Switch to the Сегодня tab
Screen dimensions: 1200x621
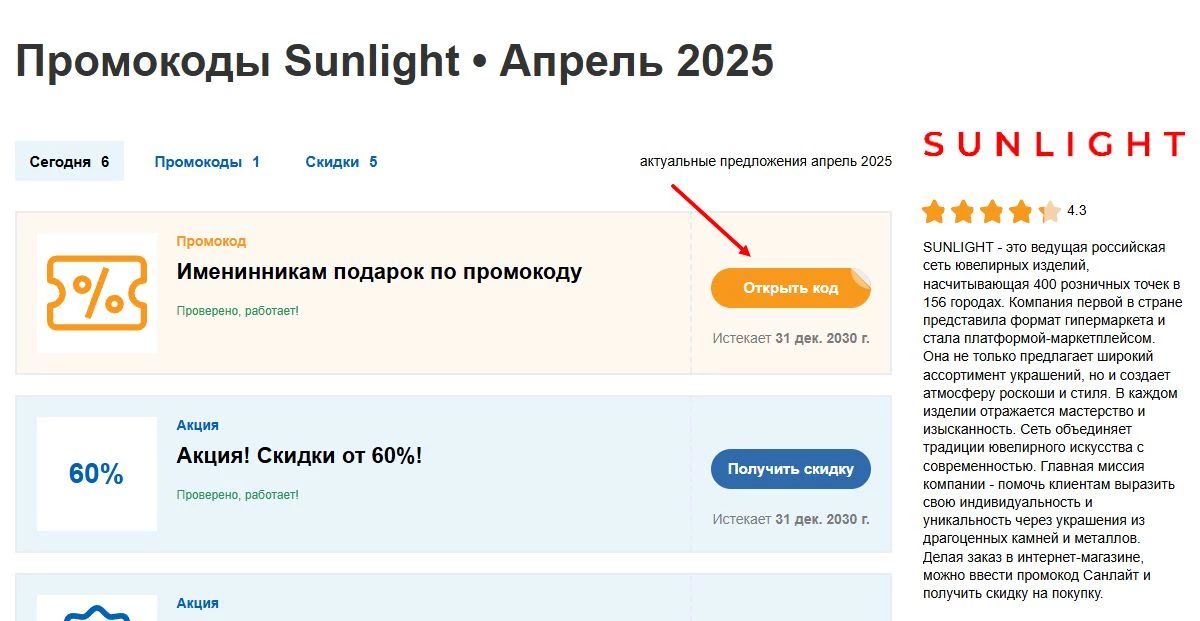point(69,162)
